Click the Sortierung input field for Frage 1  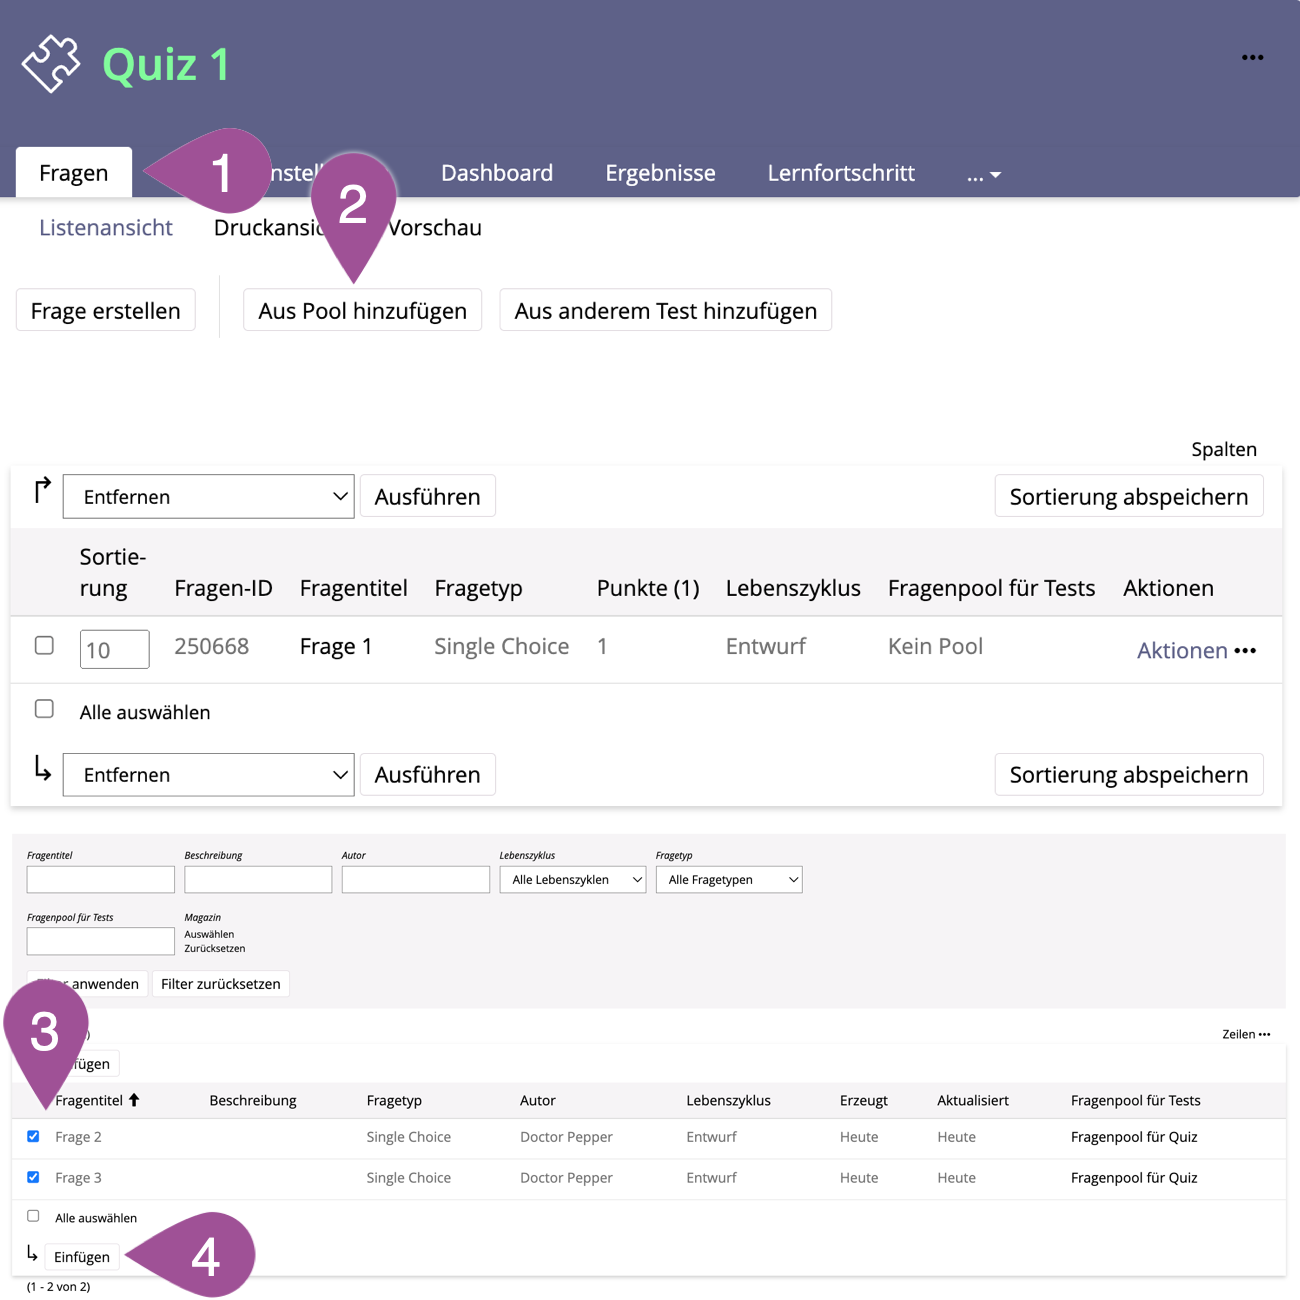click(114, 650)
